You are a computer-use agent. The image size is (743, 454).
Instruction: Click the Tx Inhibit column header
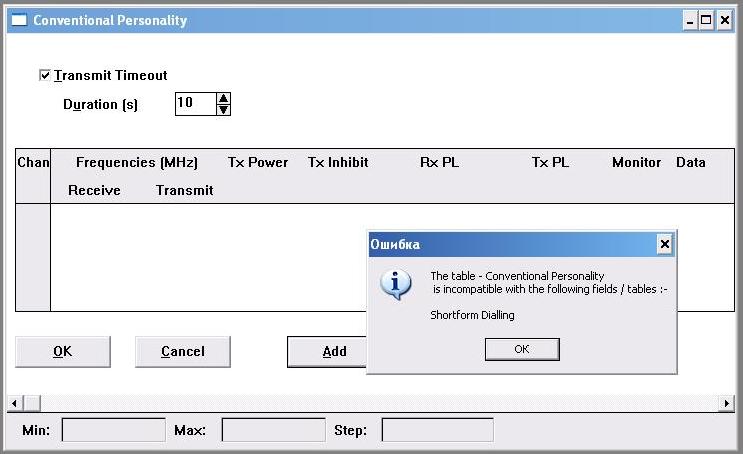tap(338, 162)
